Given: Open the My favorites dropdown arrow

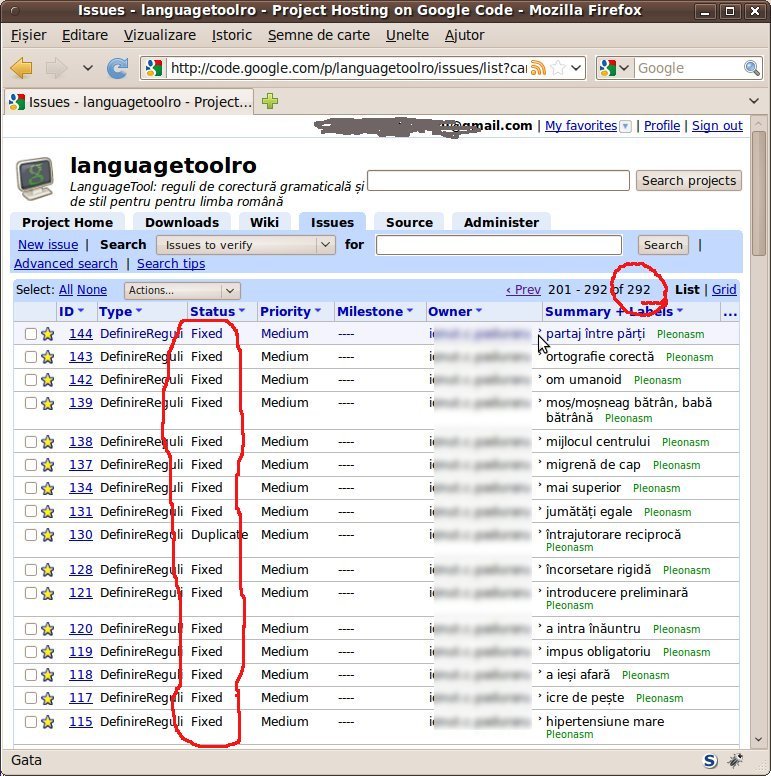Looking at the screenshot, I should [626, 126].
